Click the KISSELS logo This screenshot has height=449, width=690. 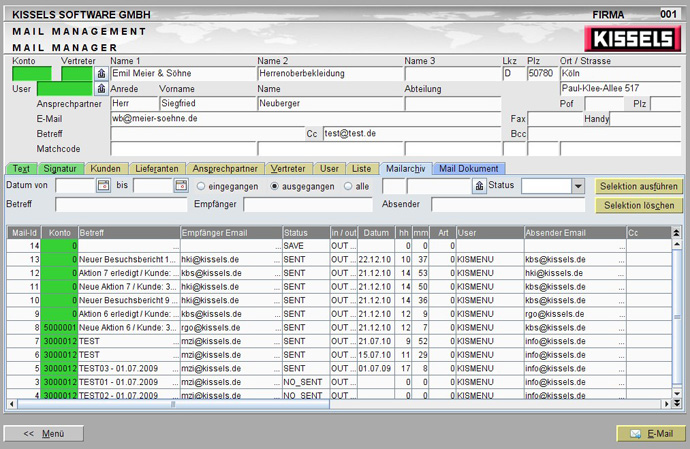[632, 39]
